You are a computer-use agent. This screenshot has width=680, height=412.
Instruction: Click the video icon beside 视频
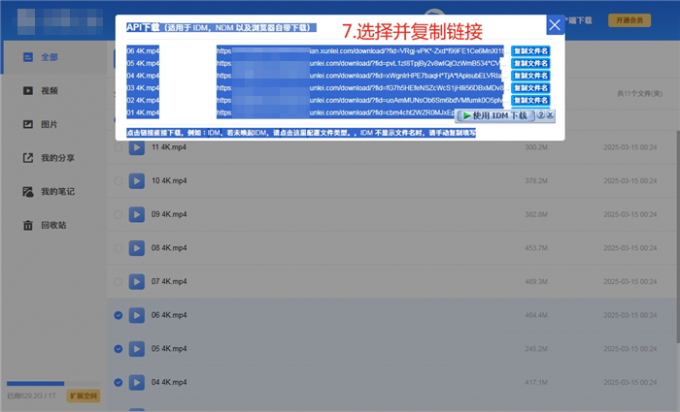pyautogui.click(x=28, y=91)
